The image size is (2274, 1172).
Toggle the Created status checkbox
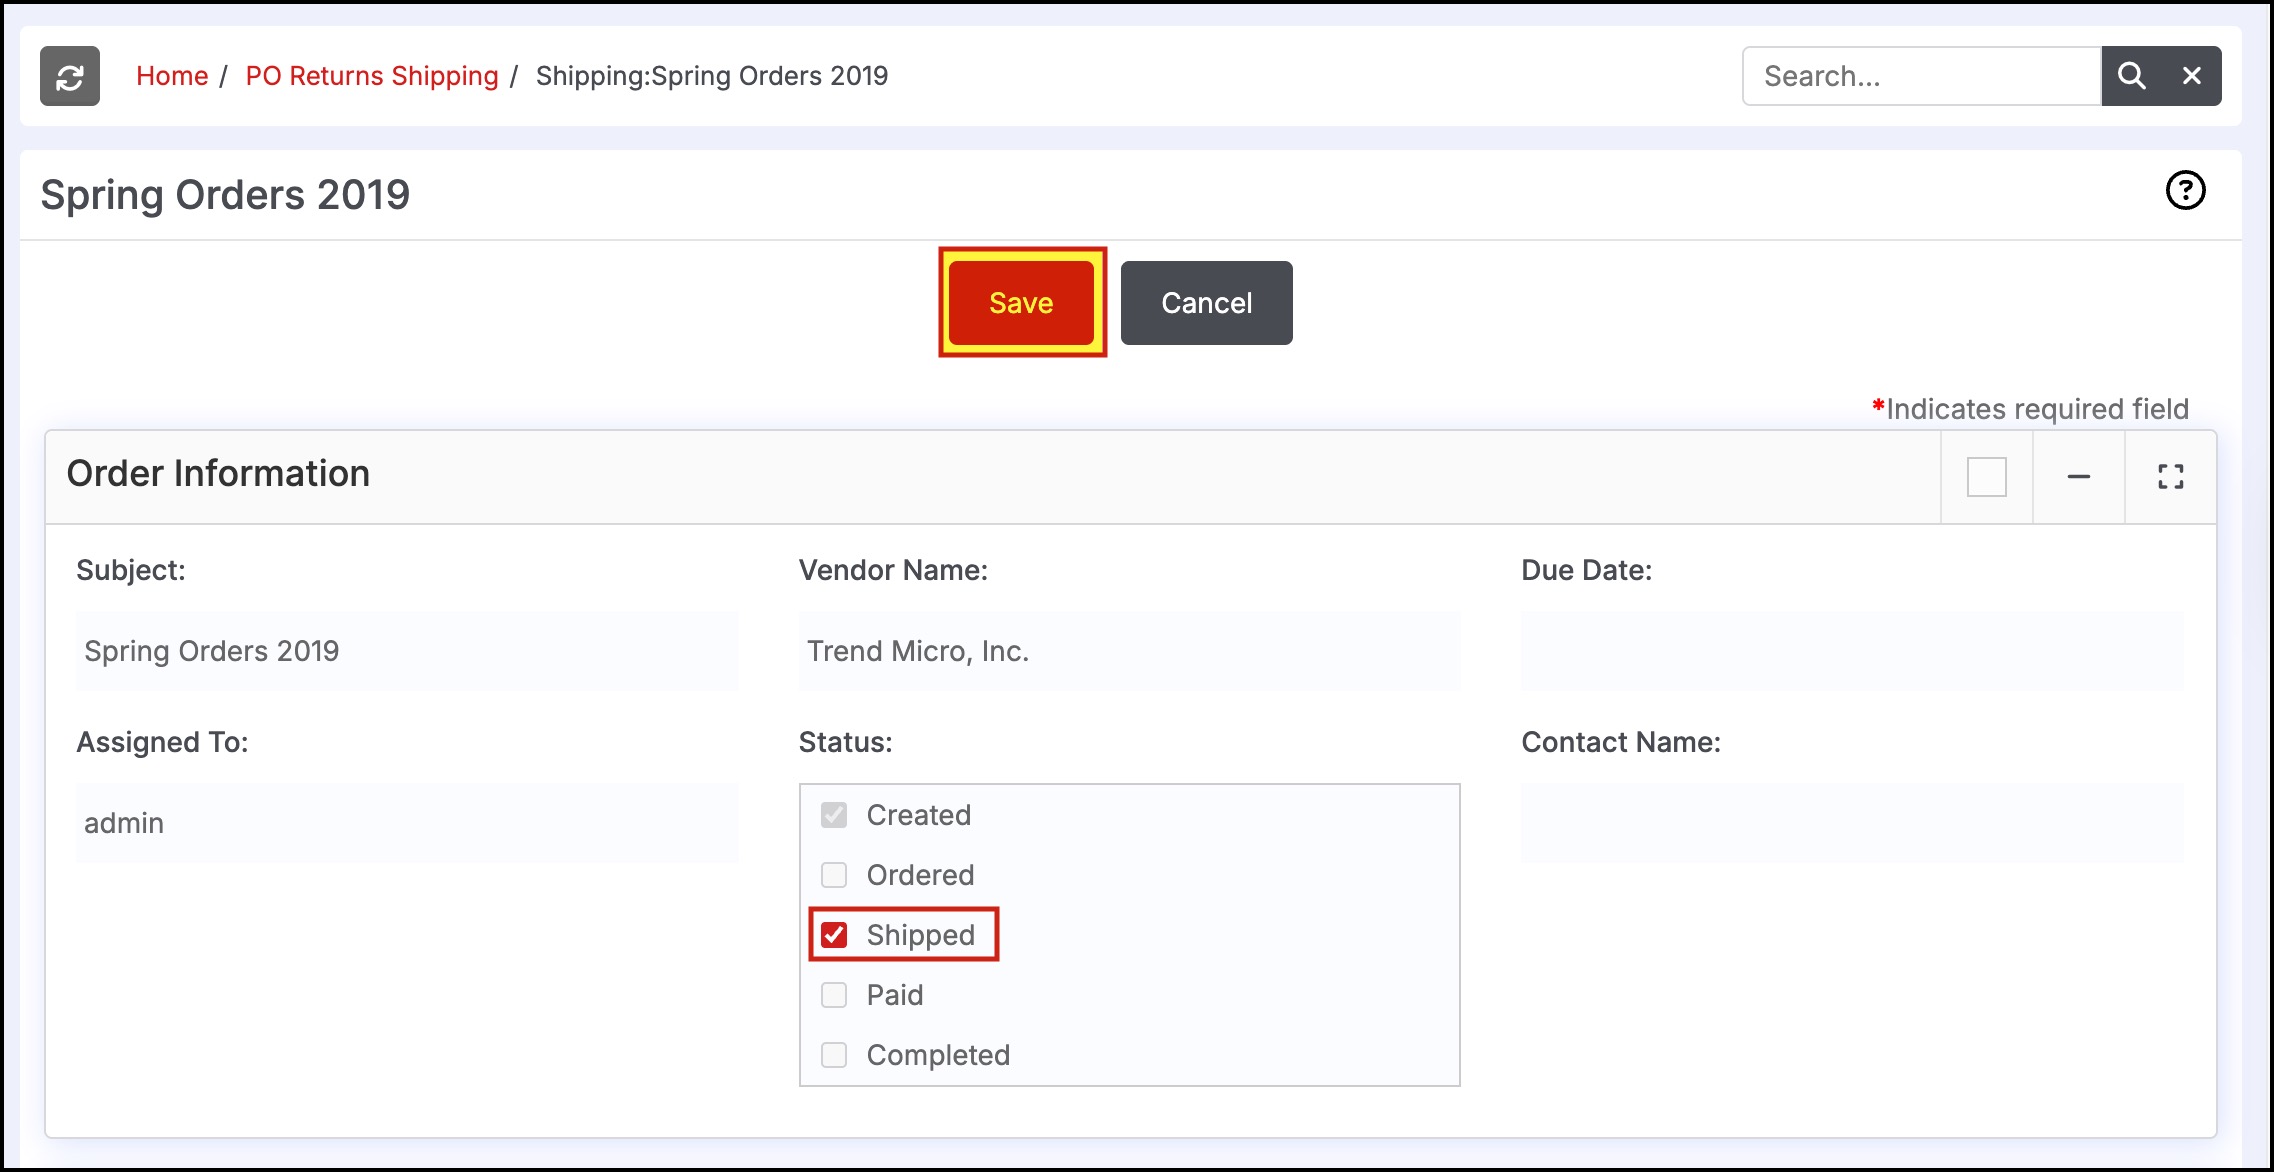[x=834, y=815]
